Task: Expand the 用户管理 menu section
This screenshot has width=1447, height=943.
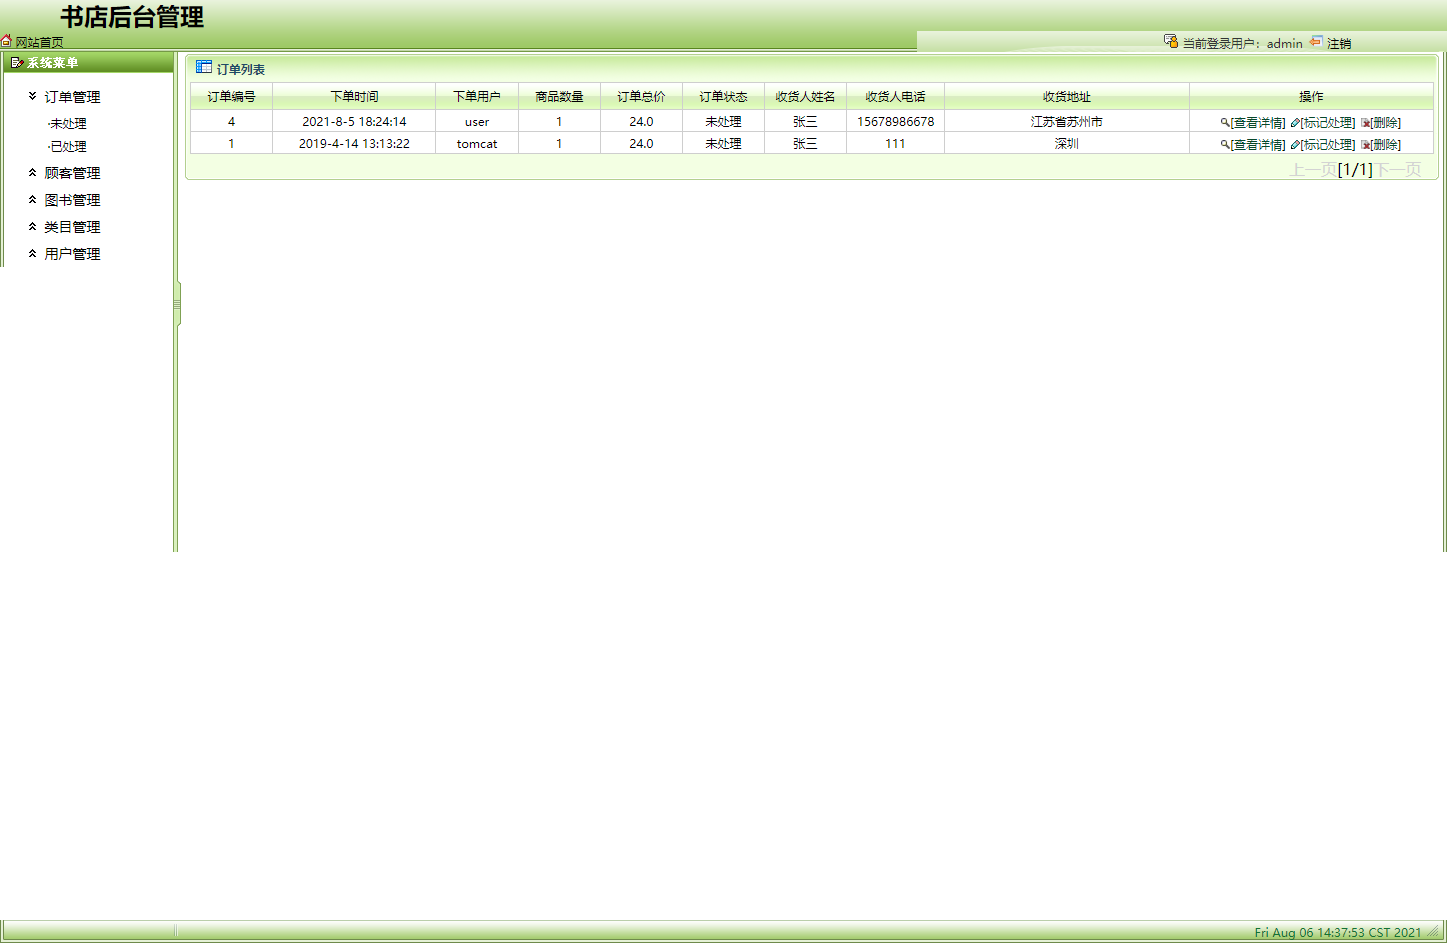Action: pyautogui.click(x=65, y=254)
